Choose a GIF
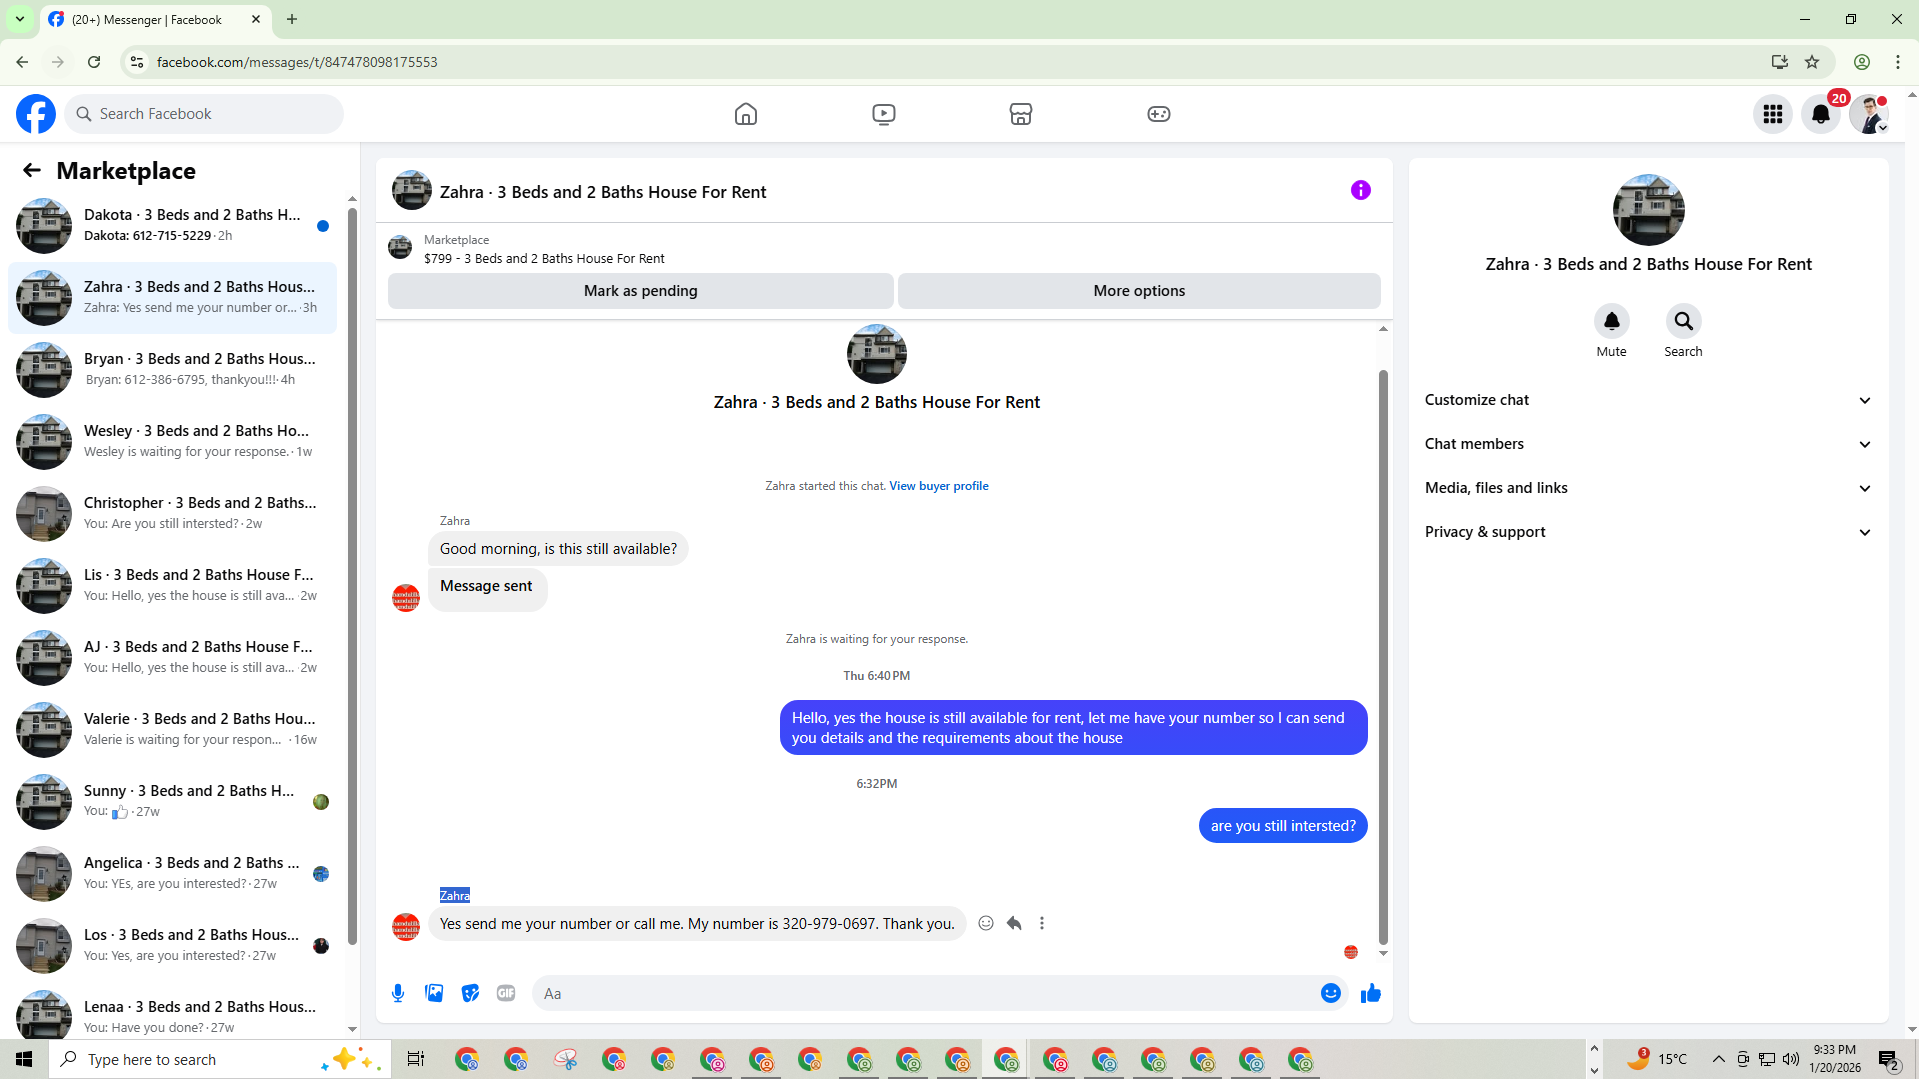1919x1079 pixels. point(506,993)
